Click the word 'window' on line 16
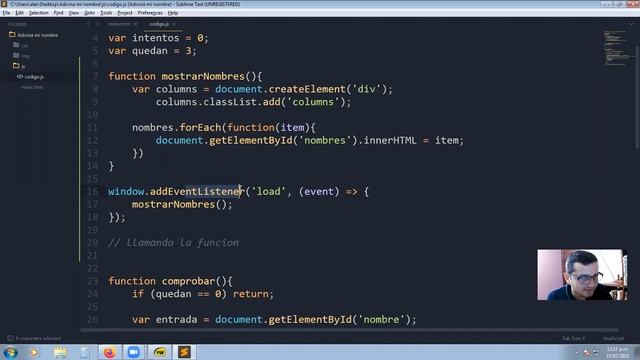The width and height of the screenshot is (640, 360). (x=126, y=191)
